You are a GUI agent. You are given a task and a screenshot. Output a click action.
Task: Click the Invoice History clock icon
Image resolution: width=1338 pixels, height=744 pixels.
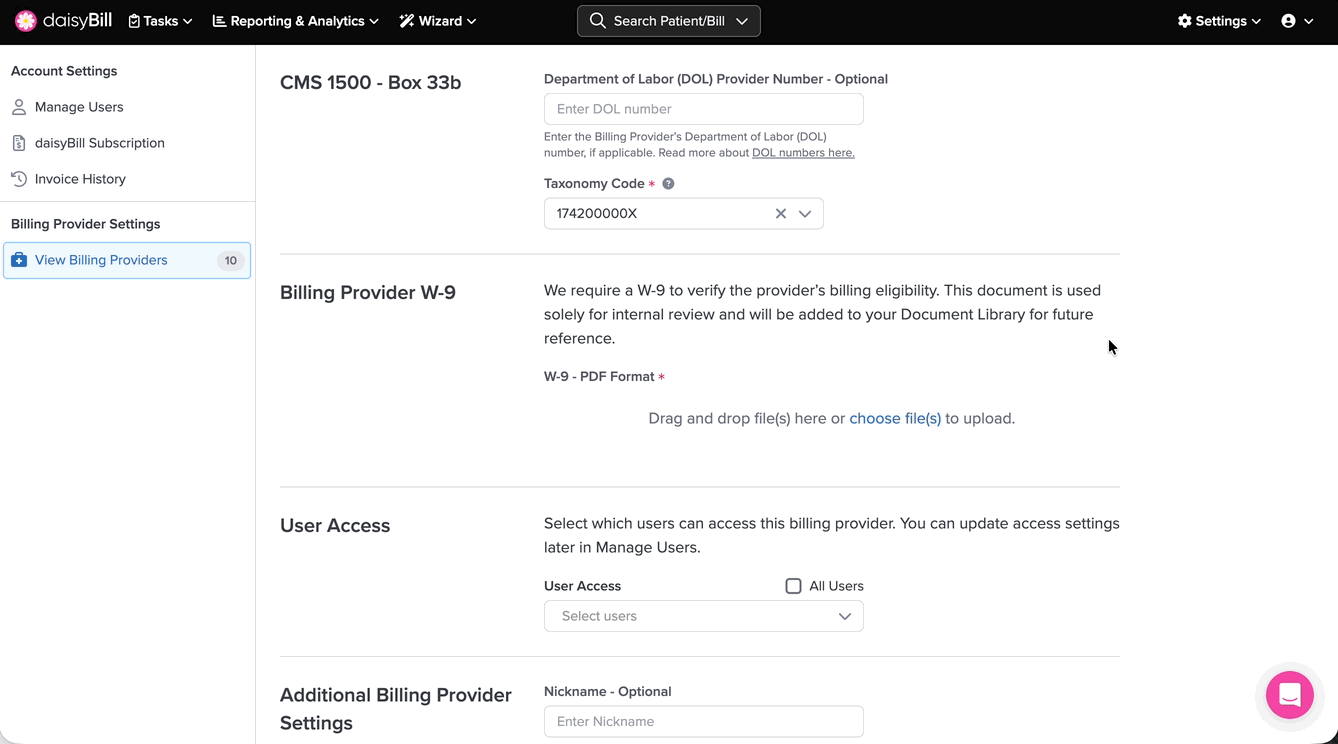click(19, 179)
